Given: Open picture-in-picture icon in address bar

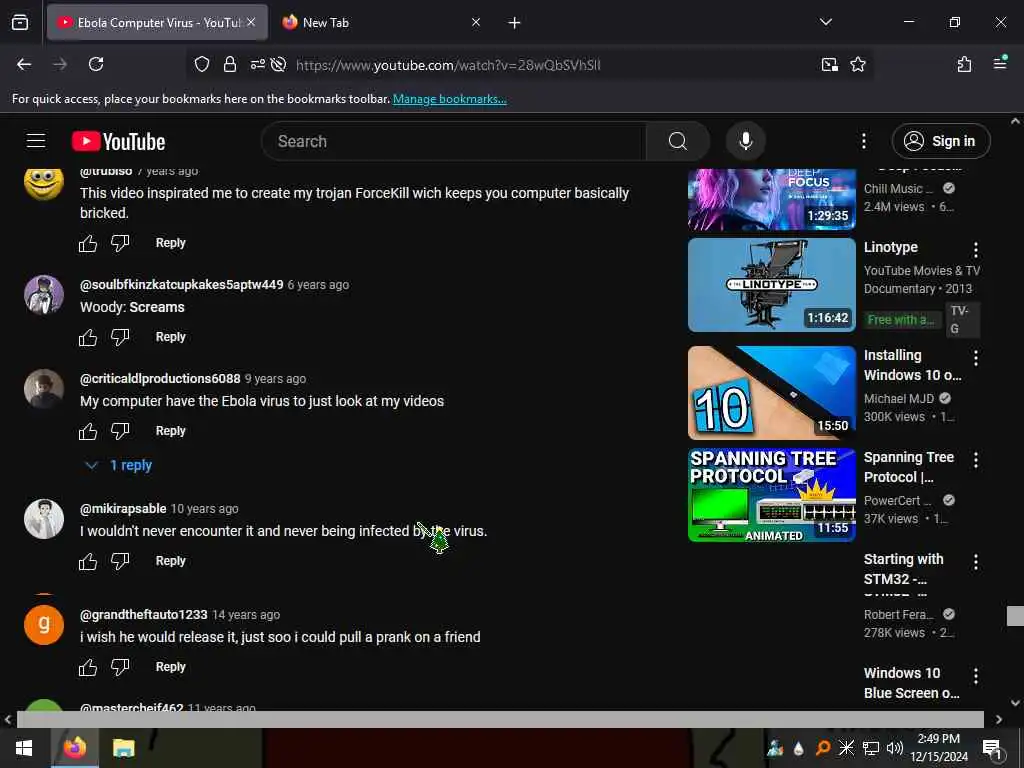Looking at the screenshot, I should [829, 64].
